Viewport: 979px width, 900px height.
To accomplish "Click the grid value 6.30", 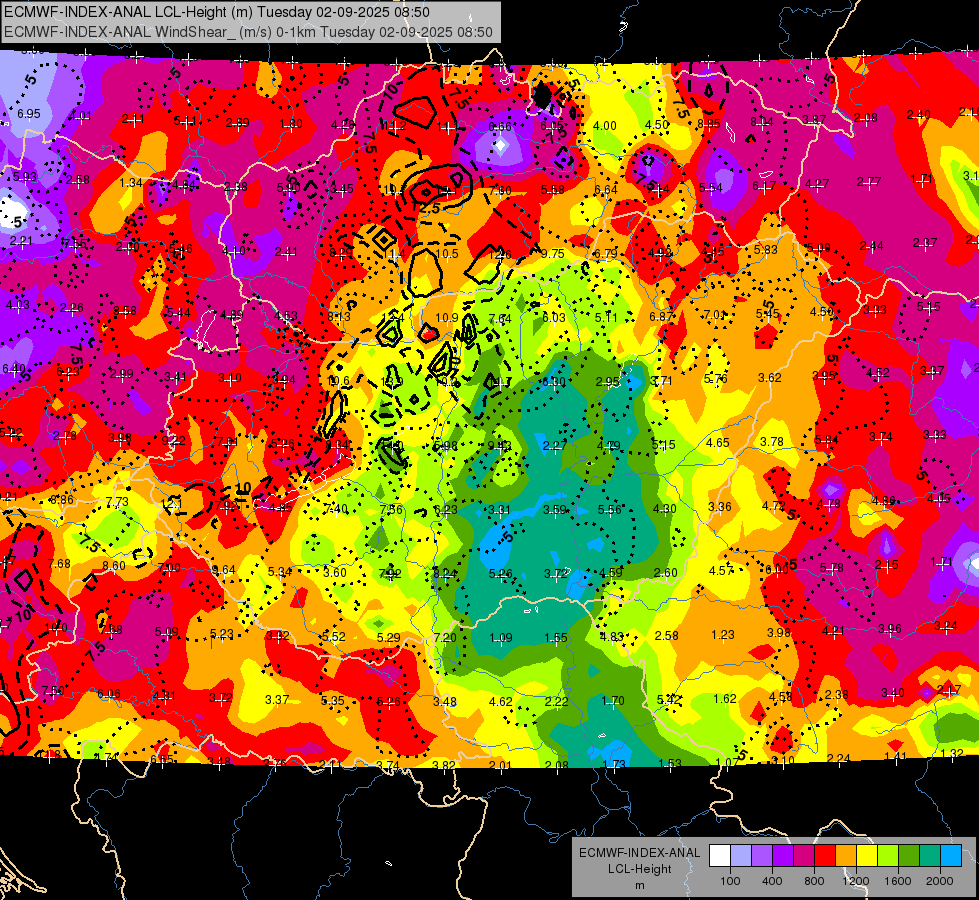I will 554,382.
